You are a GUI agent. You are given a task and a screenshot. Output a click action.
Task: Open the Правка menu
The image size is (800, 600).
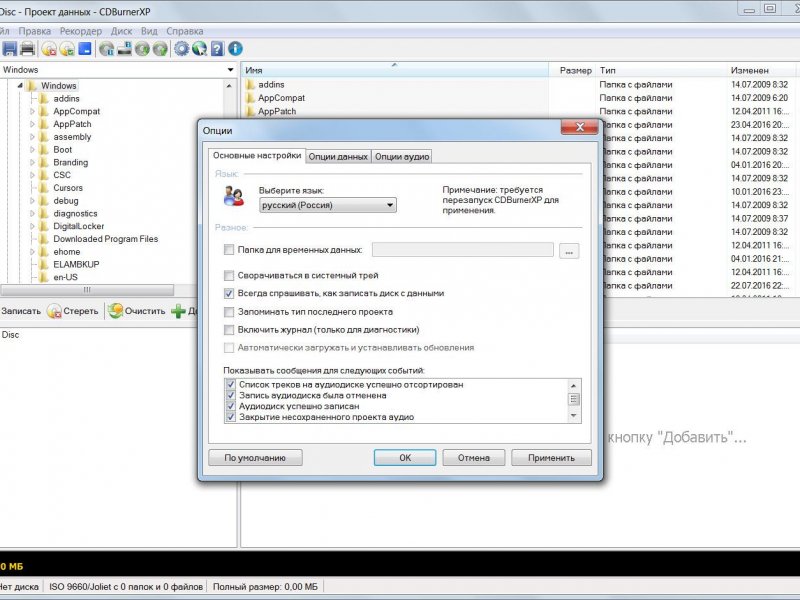click(35, 31)
